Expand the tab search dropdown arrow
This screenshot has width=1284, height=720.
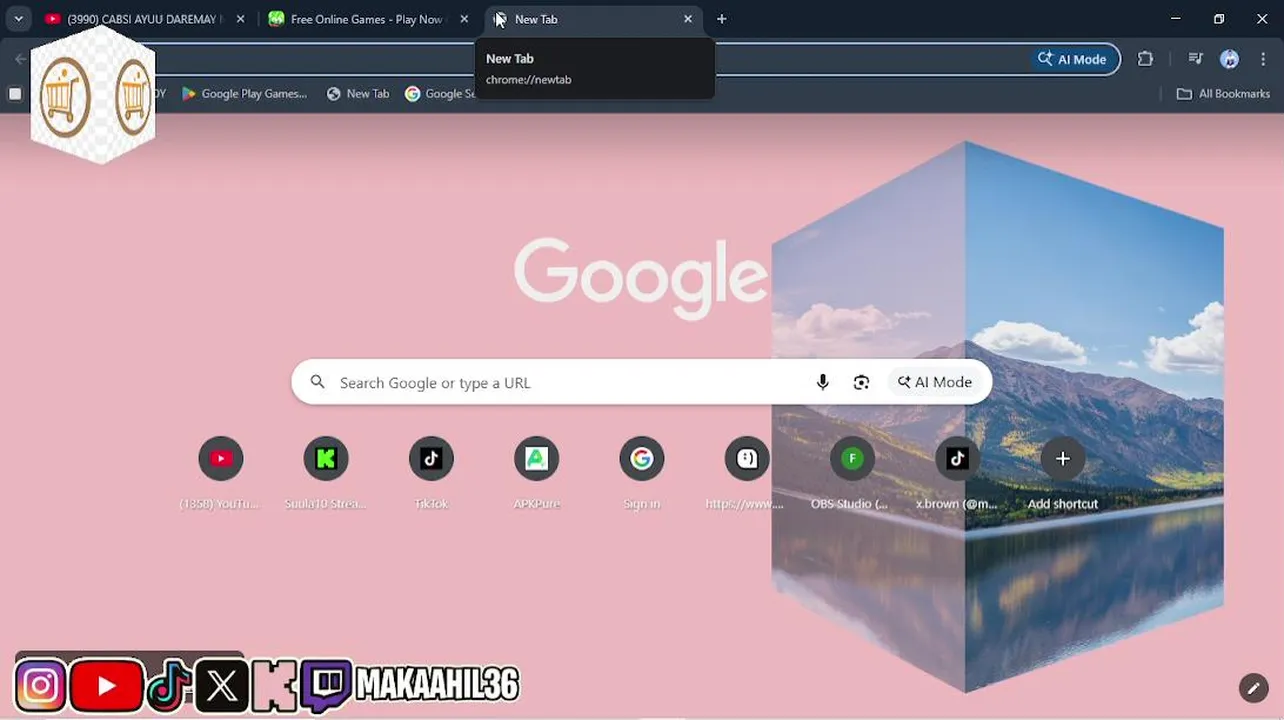click(18, 19)
